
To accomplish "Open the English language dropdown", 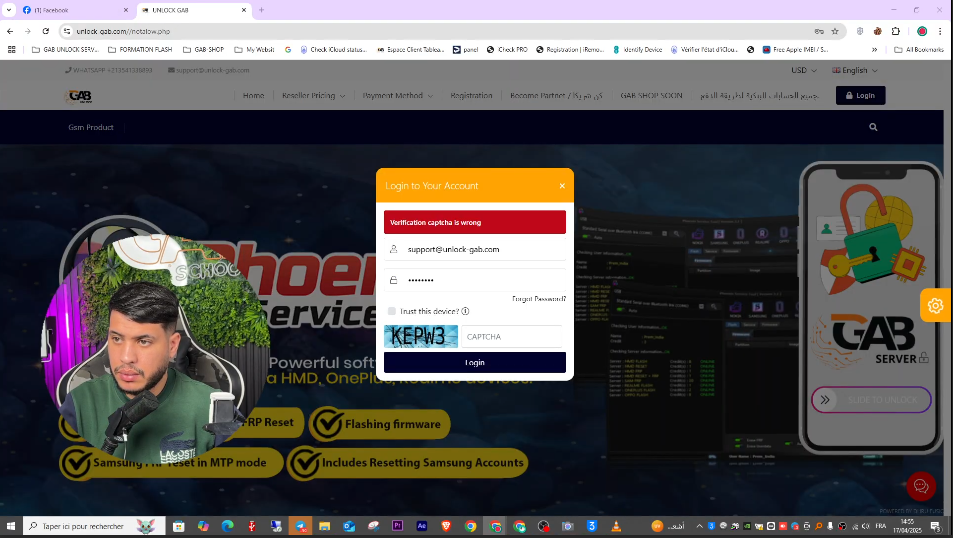I will (855, 71).
